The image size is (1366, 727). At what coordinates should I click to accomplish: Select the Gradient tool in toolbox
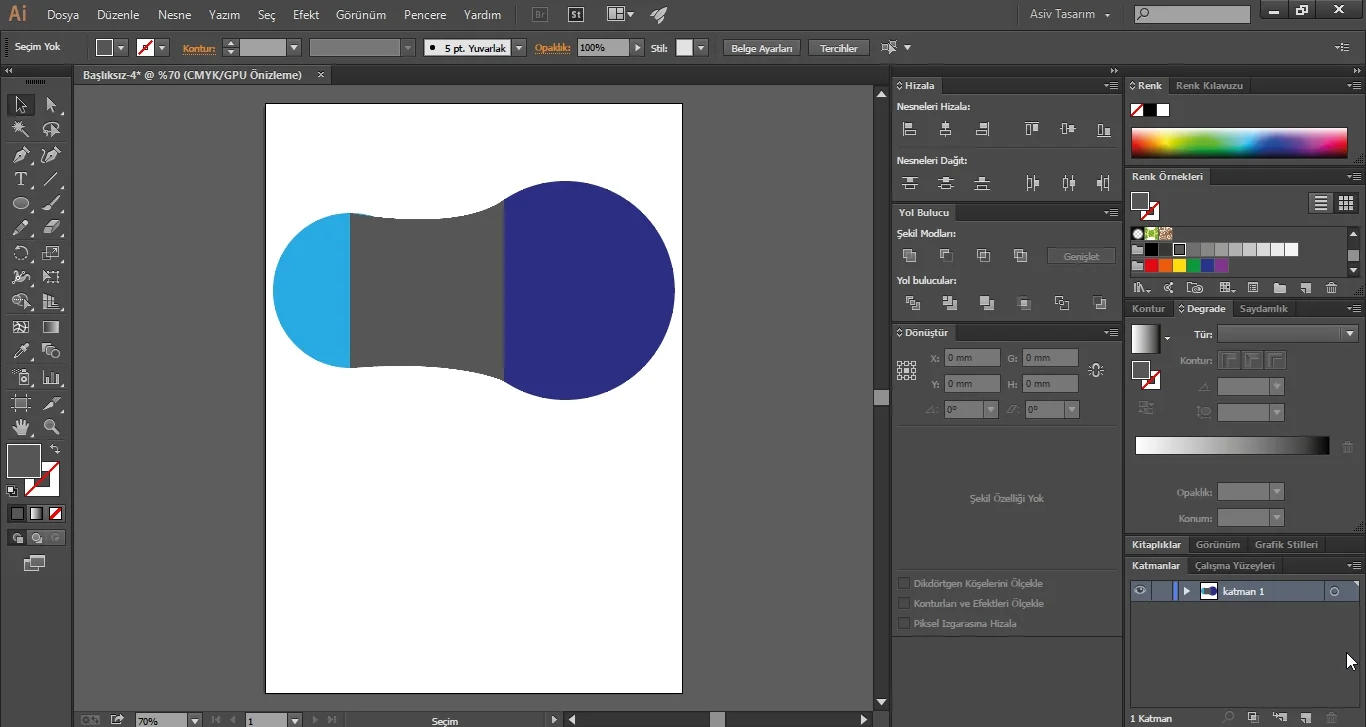click(x=51, y=327)
